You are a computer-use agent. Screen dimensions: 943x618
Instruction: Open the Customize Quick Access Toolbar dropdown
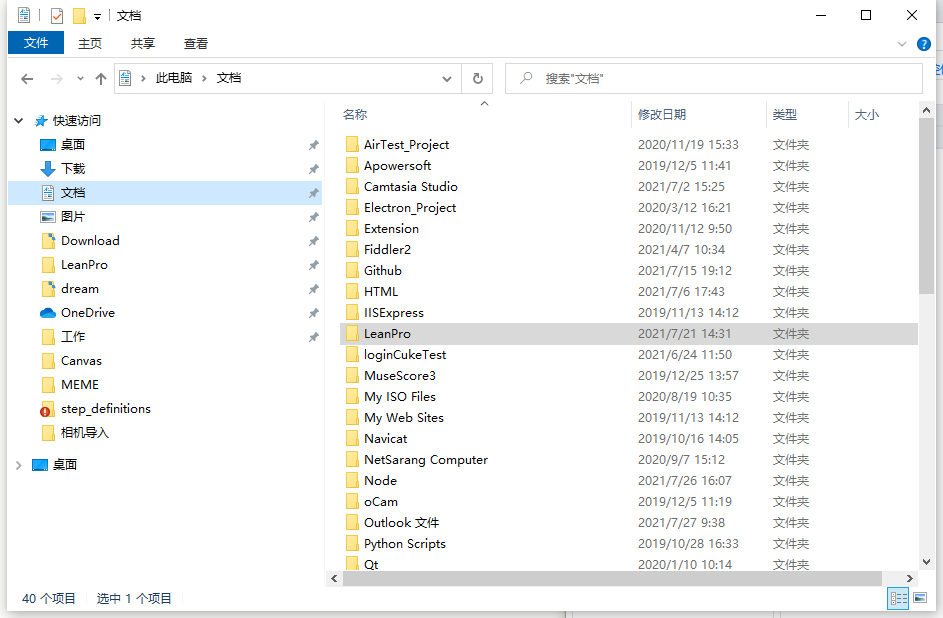click(97, 16)
